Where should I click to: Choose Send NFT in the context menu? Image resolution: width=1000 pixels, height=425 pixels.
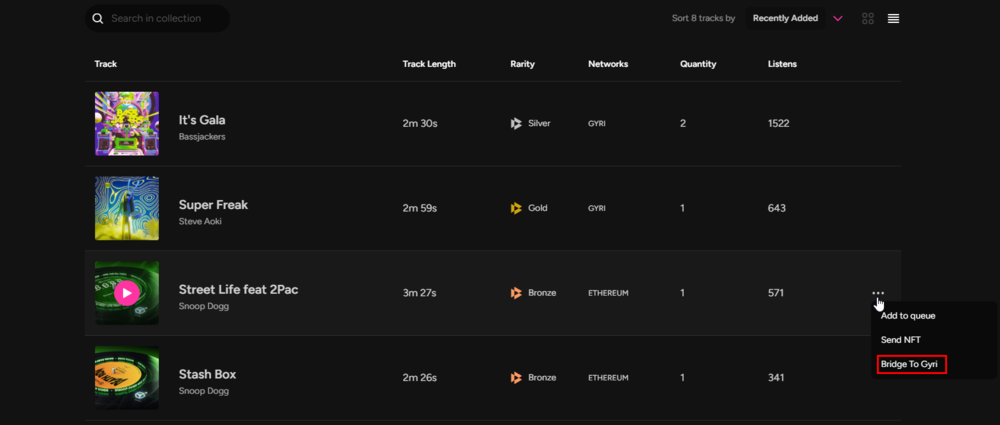point(901,340)
